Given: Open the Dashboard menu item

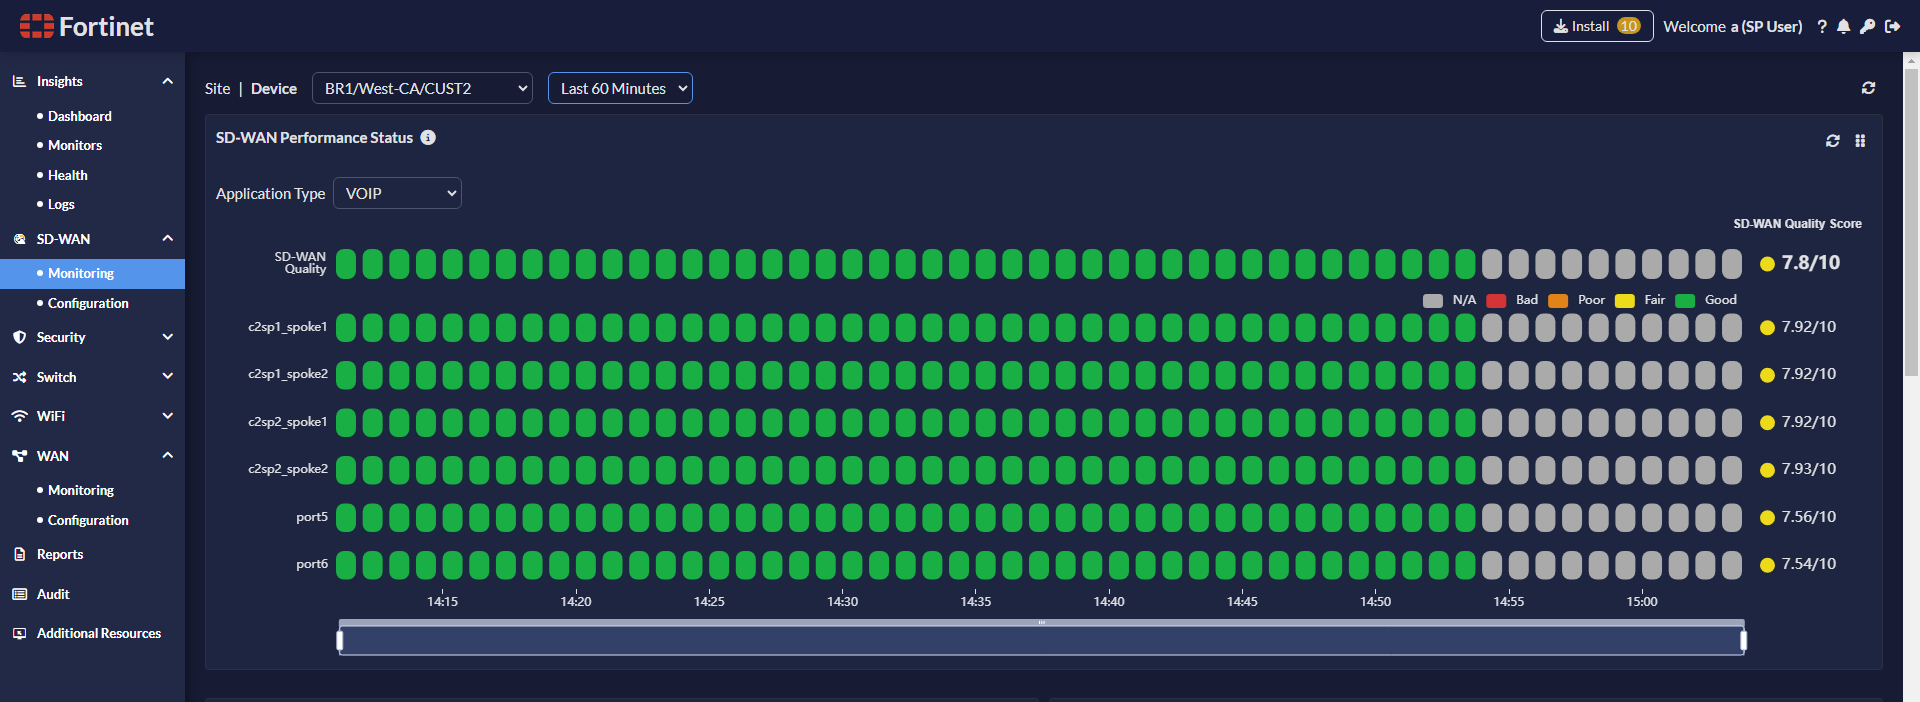Looking at the screenshot, I should coord(80,116).
